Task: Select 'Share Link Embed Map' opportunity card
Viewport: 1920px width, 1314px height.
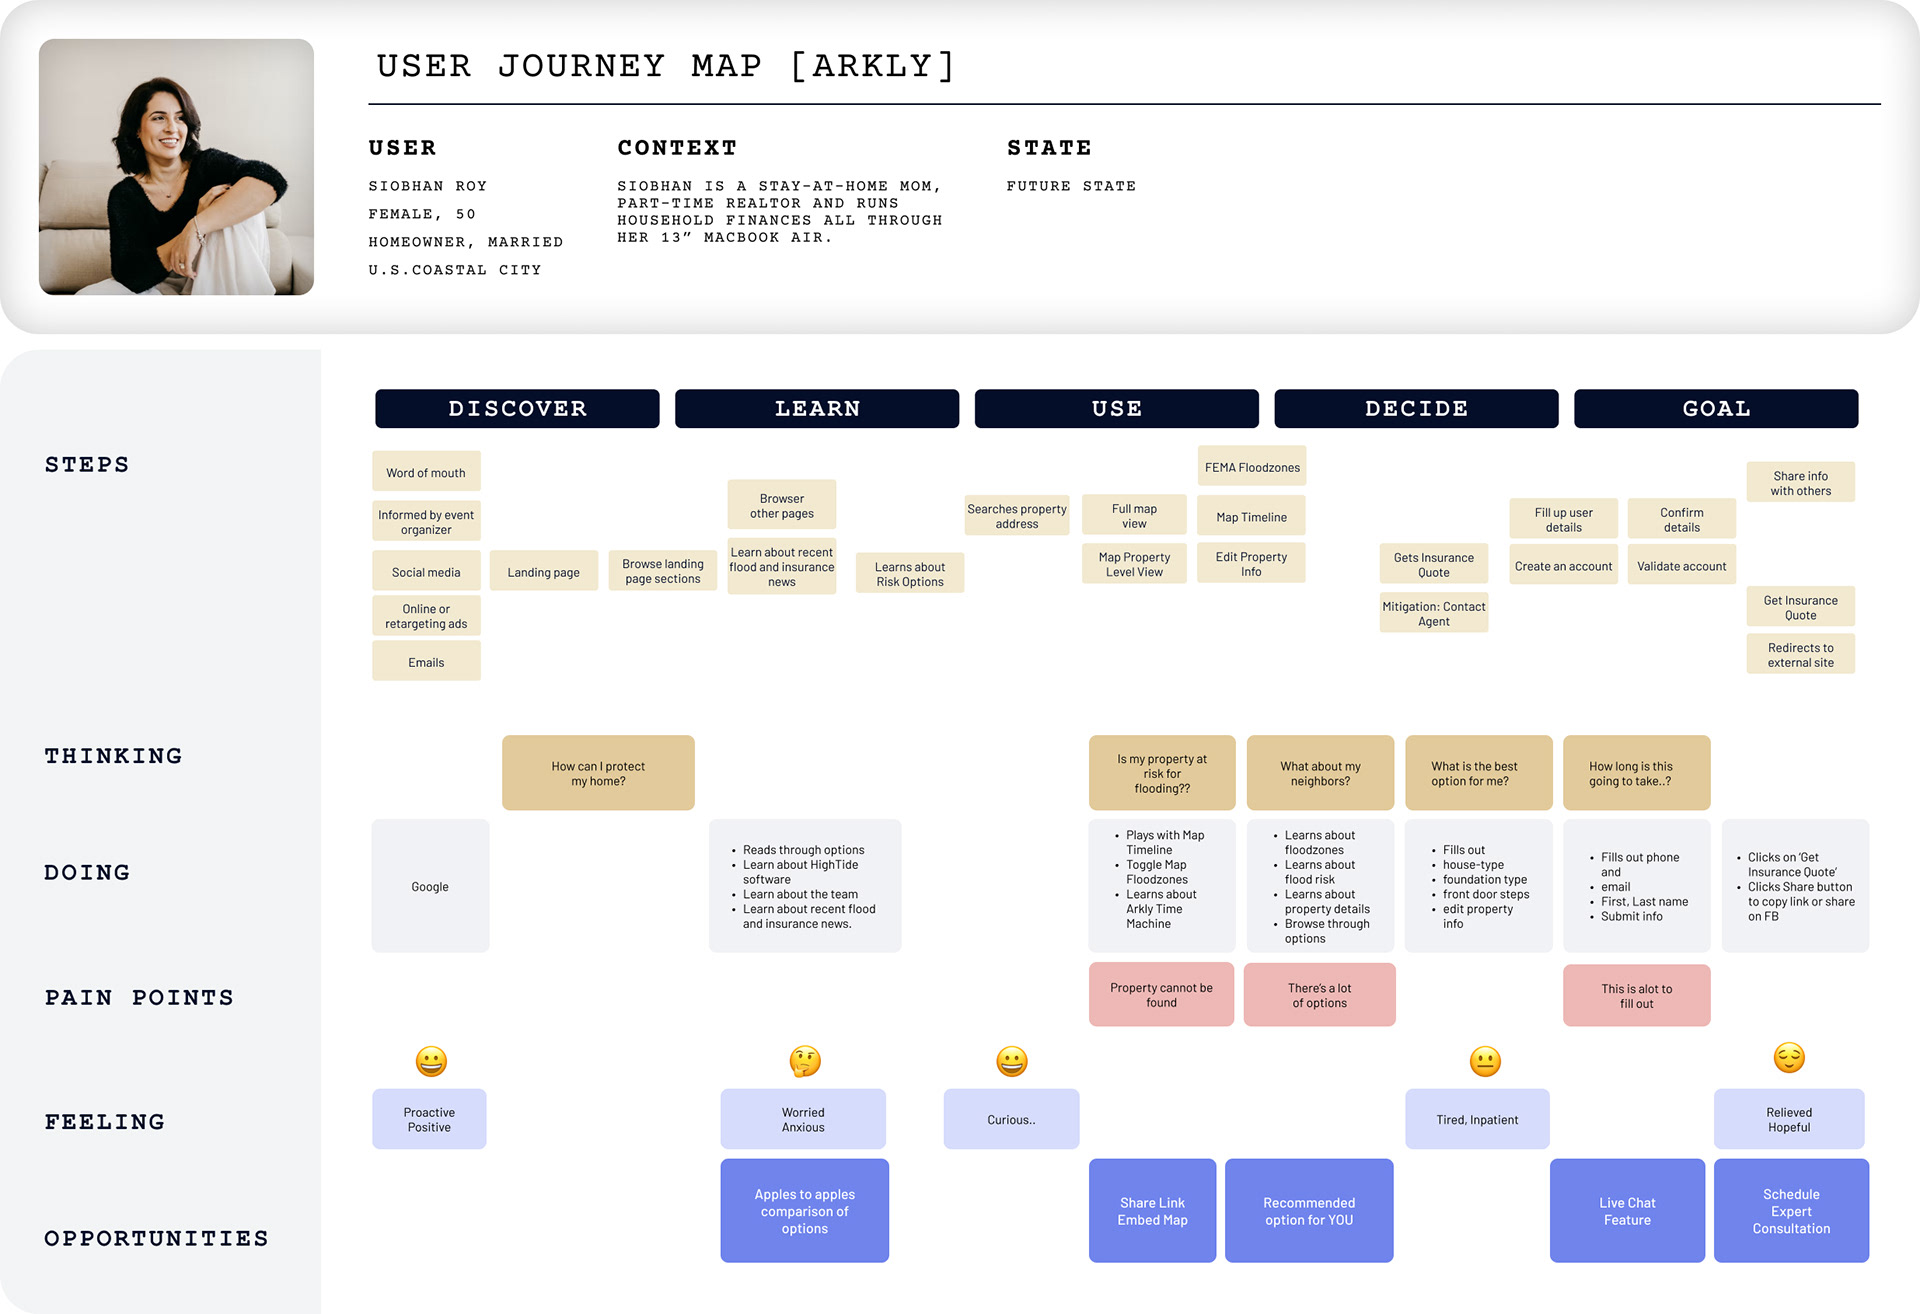Action: coord(1152,1210)
